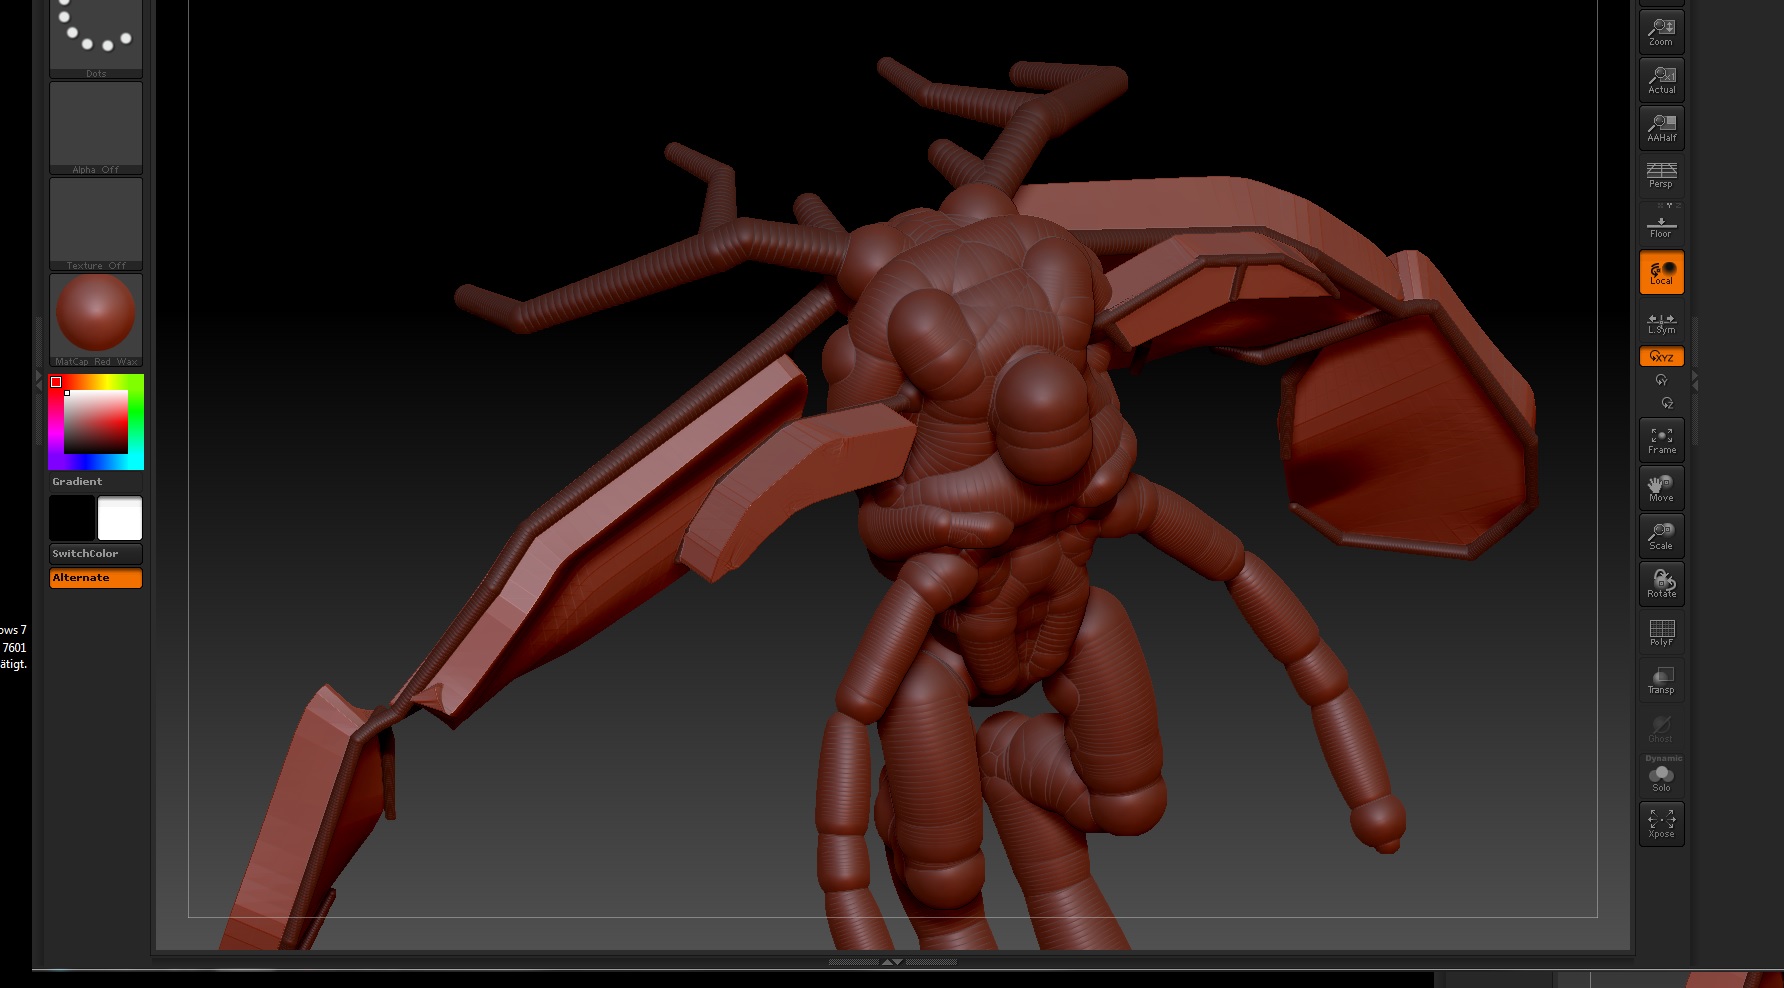Toggle PolyF polyframe display
The width and height of the screenshot is (1784, 988).
coord(1661,632)
